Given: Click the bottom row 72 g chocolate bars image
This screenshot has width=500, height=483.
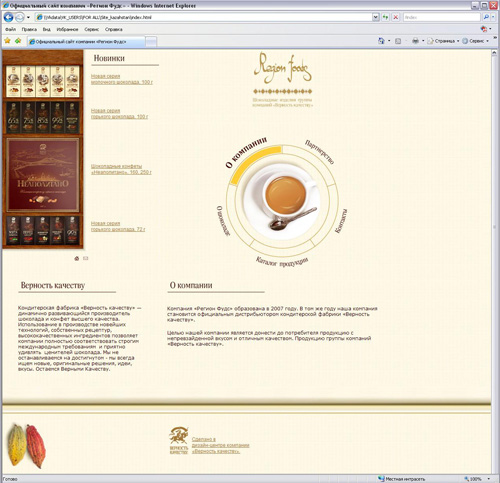Looking at the screenshot, I should 43,230.
